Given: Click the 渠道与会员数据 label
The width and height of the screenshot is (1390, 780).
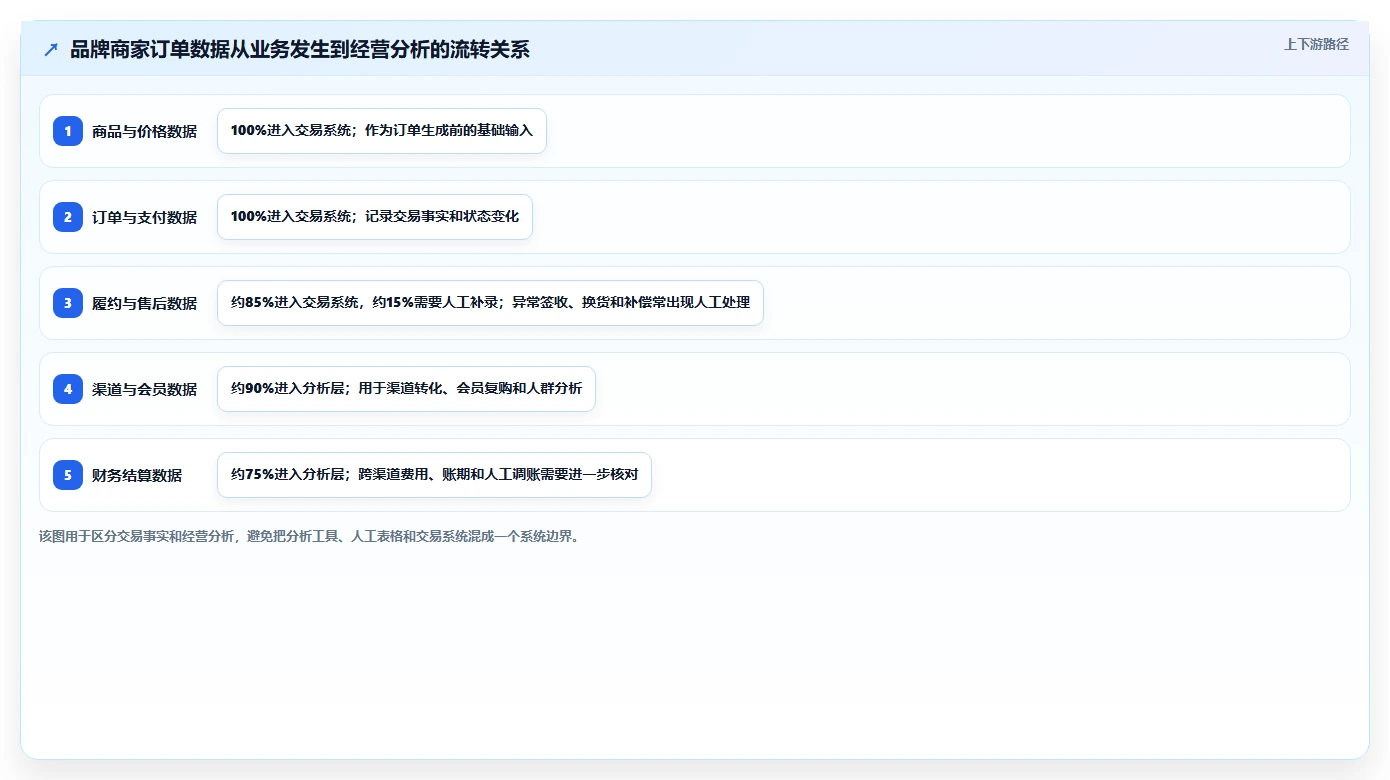Looking at the screenshot, I should point(144,389).
